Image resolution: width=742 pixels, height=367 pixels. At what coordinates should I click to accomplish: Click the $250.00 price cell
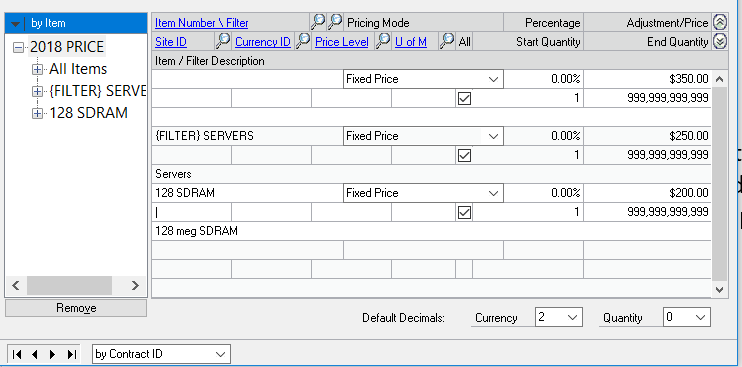pyautogui.click(x=647, y=136)
